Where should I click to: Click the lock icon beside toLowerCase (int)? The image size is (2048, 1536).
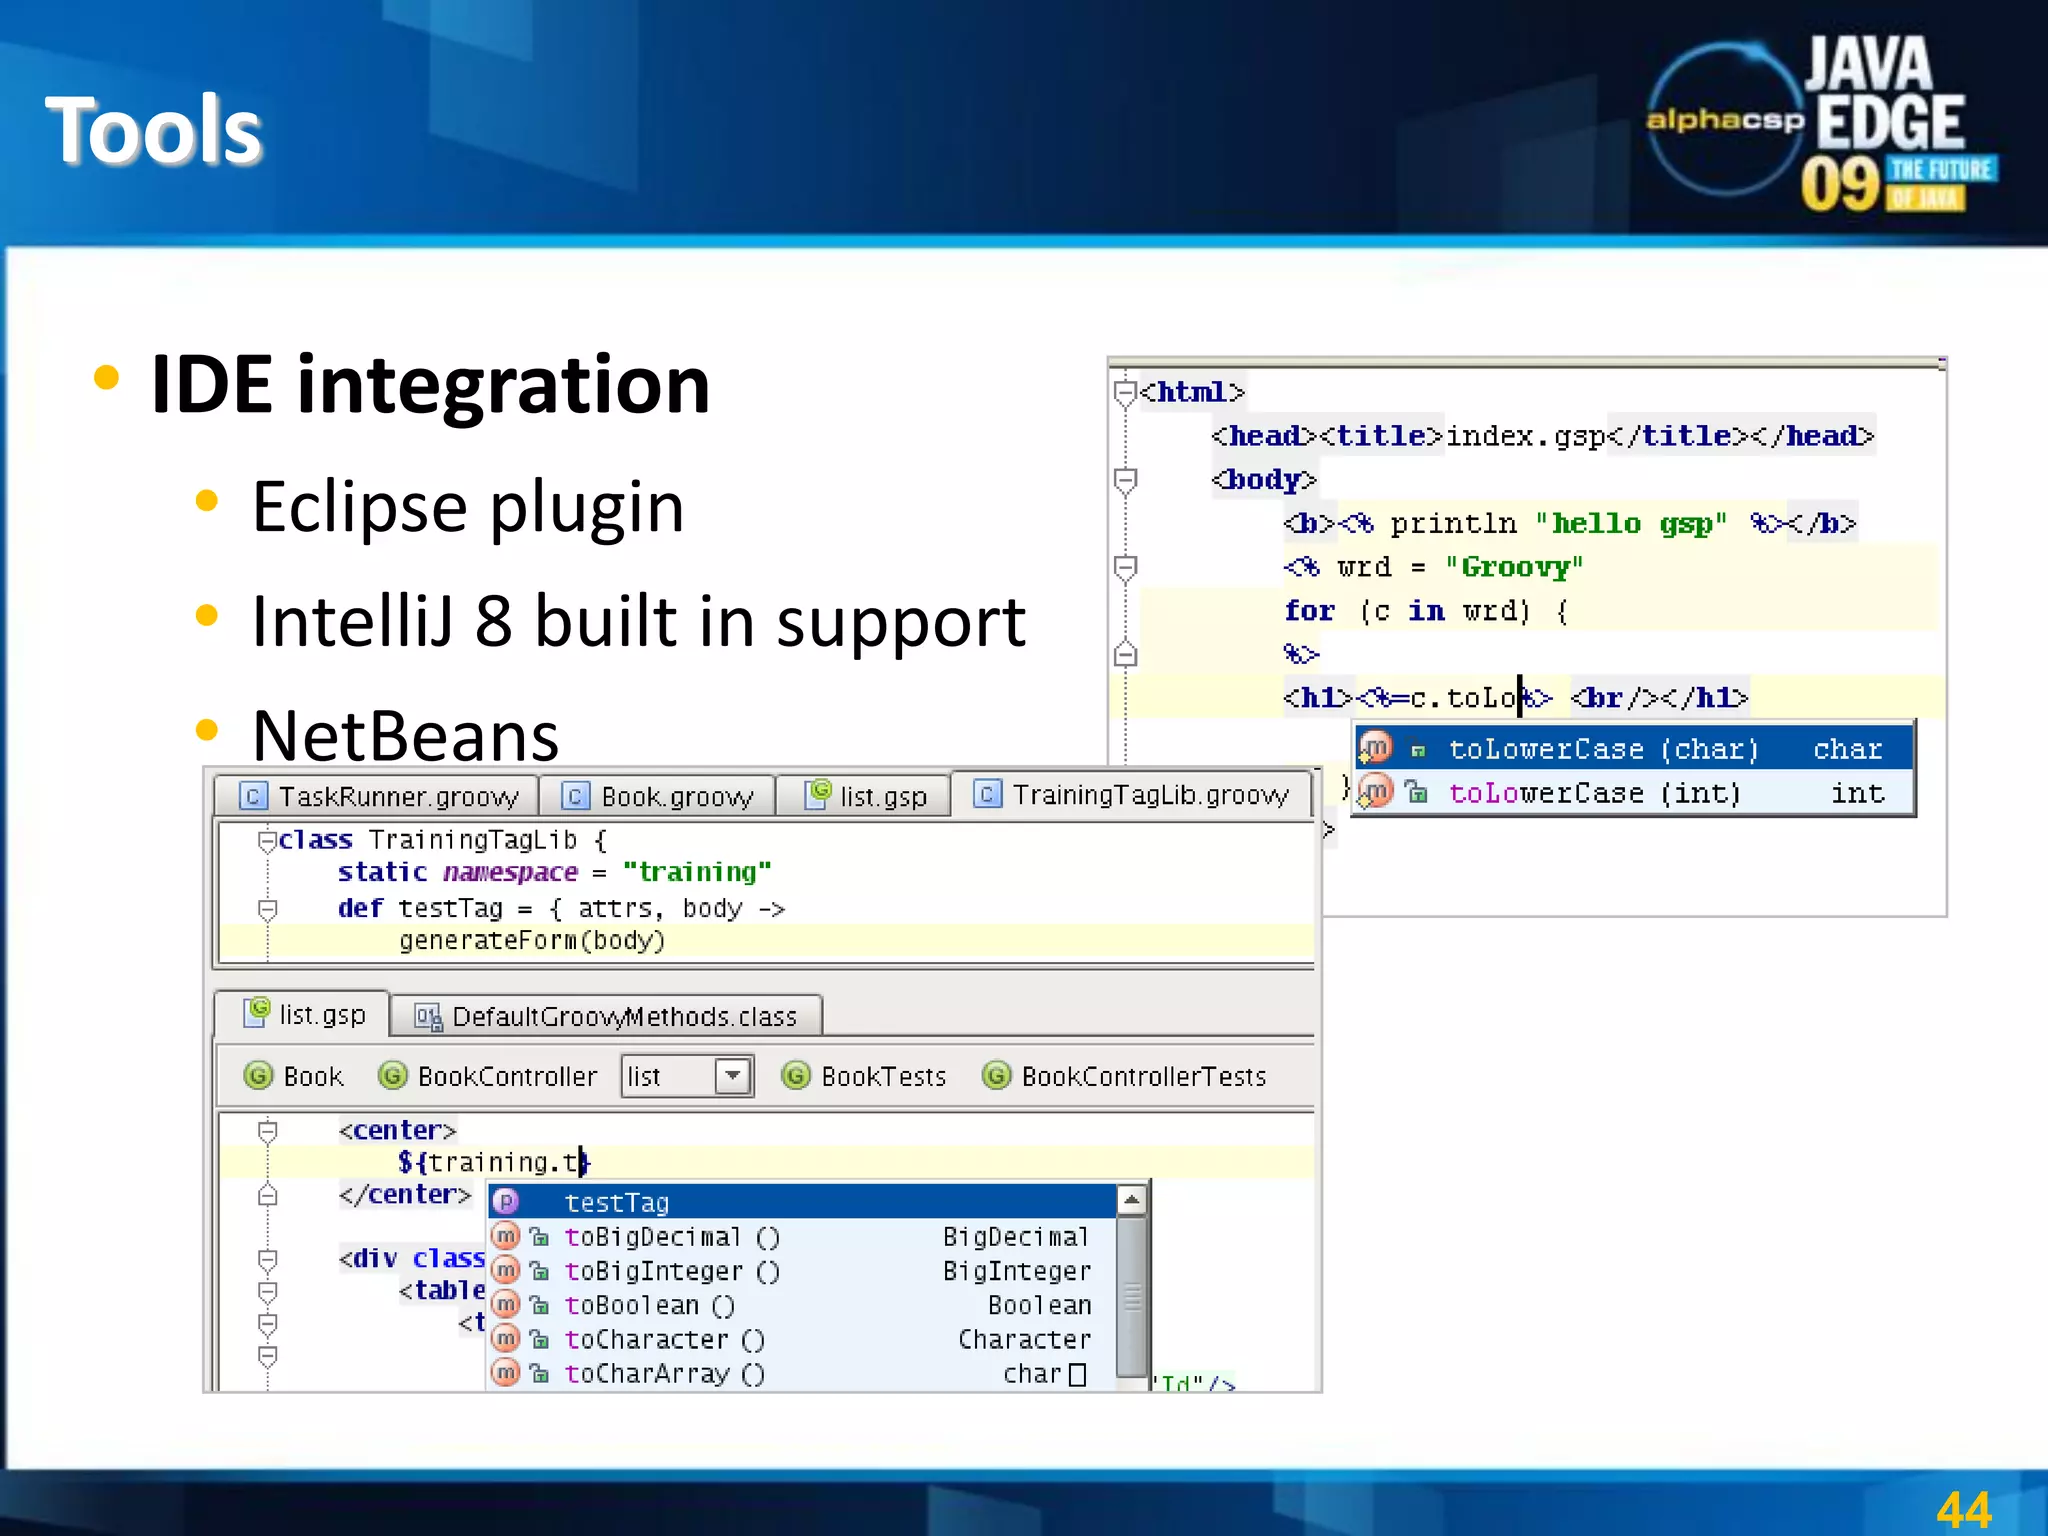(x=1417, y=792)
